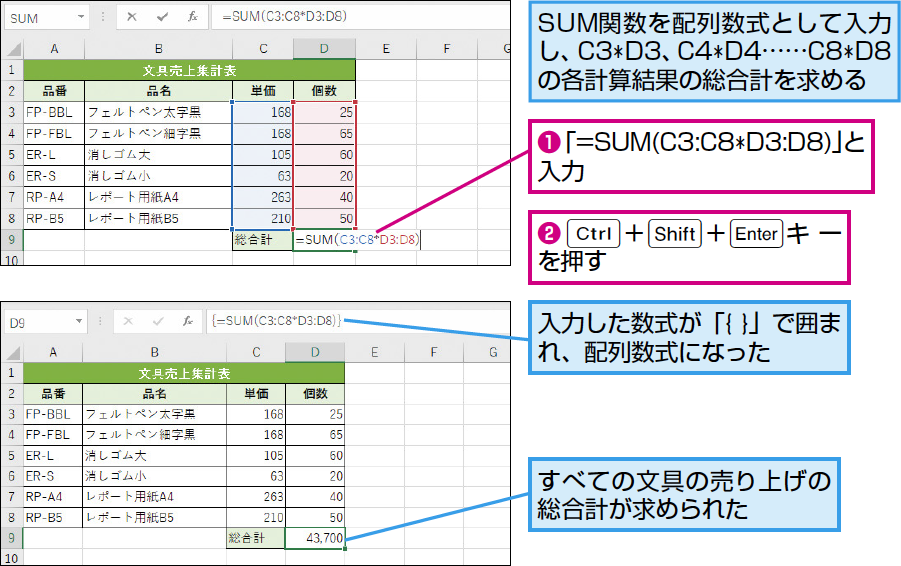Click the Select All corner in the upper worksheet
This screenshot has height=566, width=901.
tap(11, 48)
